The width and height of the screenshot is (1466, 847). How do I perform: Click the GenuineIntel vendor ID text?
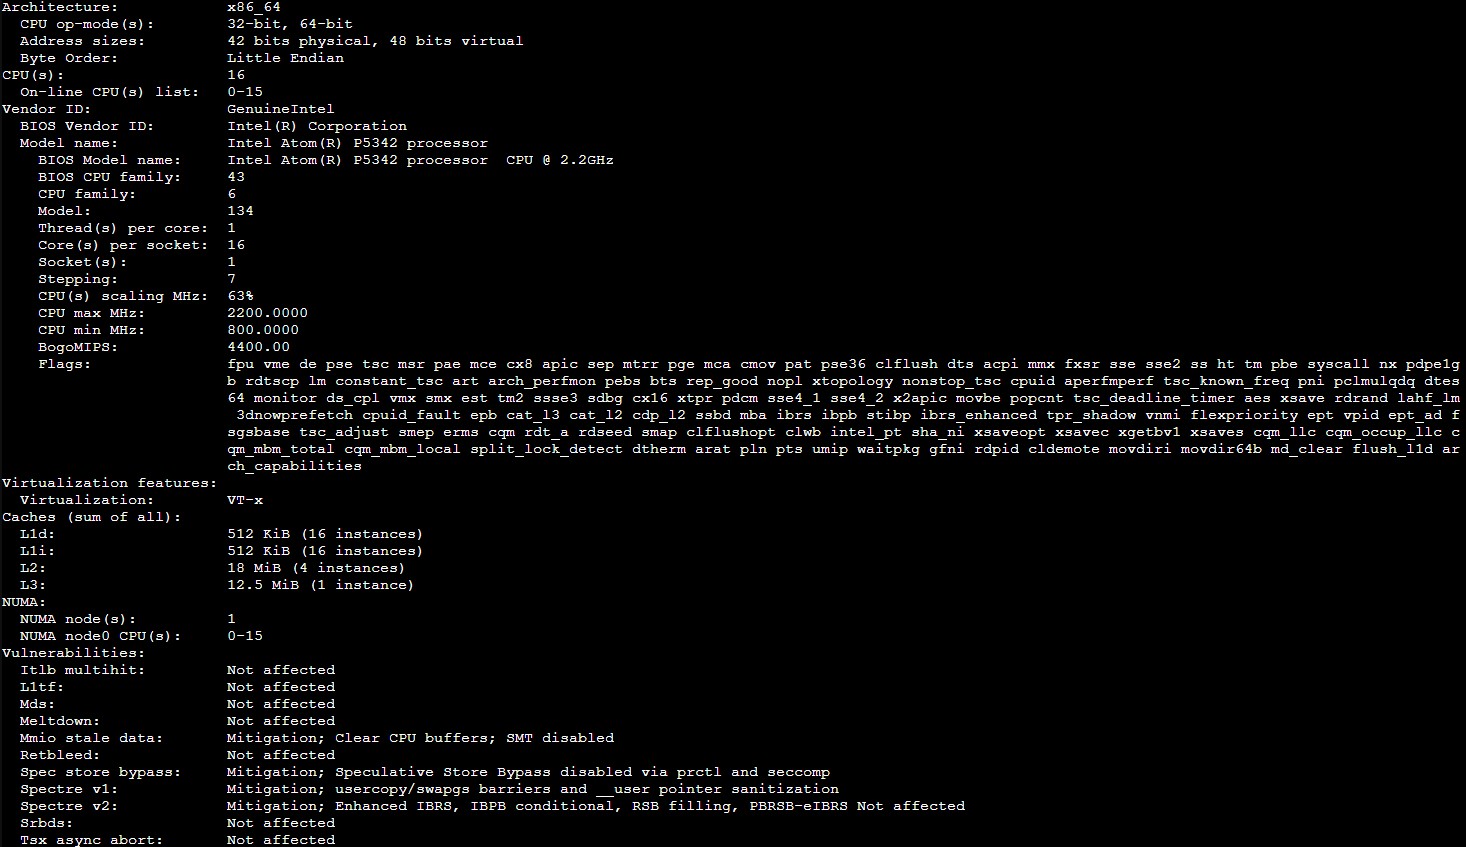coord(280,109)
